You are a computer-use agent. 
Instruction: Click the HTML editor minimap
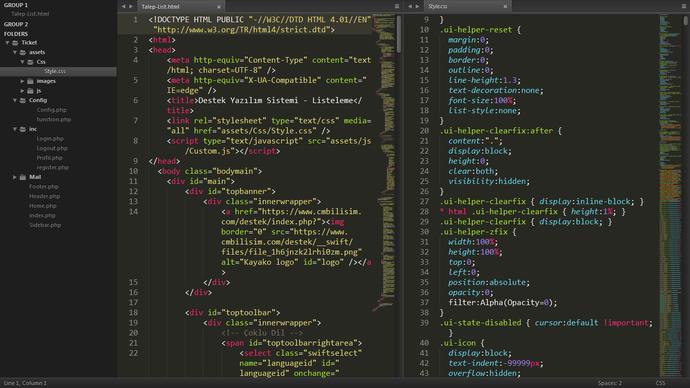[384, 163]
